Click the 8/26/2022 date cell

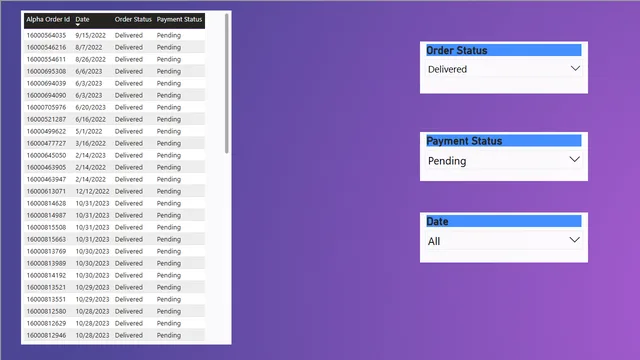[x=90, y=60]
